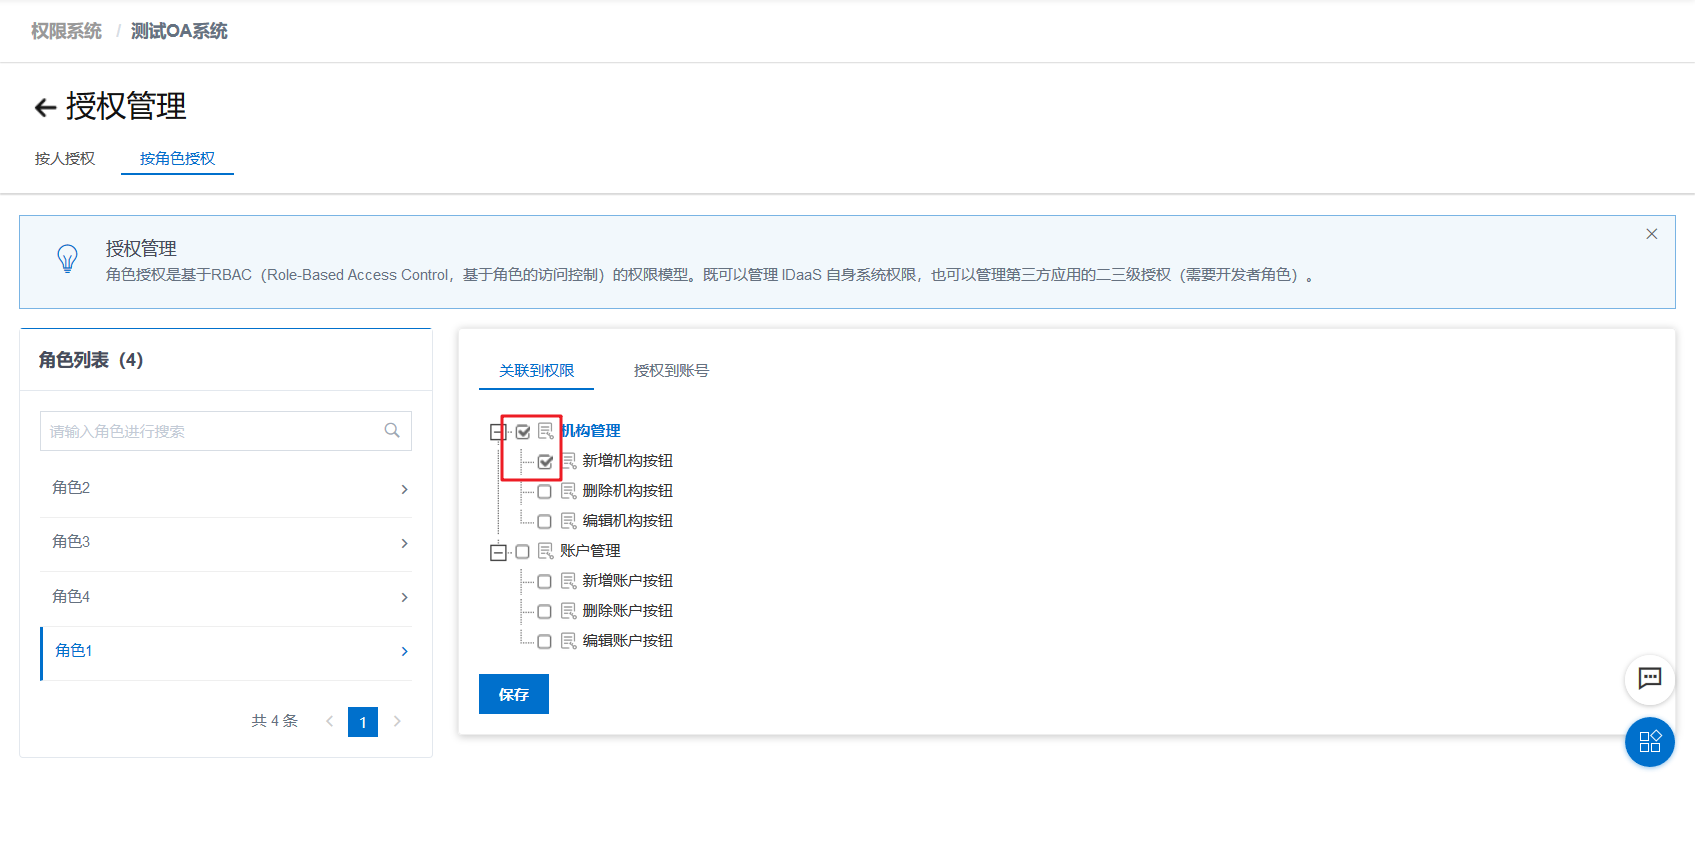Switch to the 按角色授权 tab
This screenshot has width=1695, height=847.
[177, 158]
